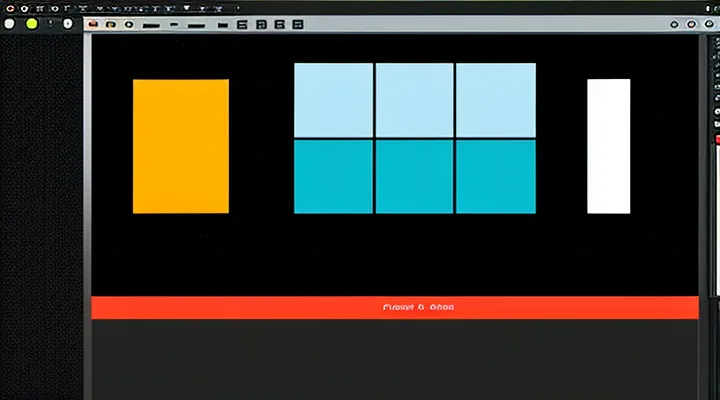The width and height of the screenshot is (720, 400).
Task: Select the orange rectangle on canvas
Action: (181, 146)
